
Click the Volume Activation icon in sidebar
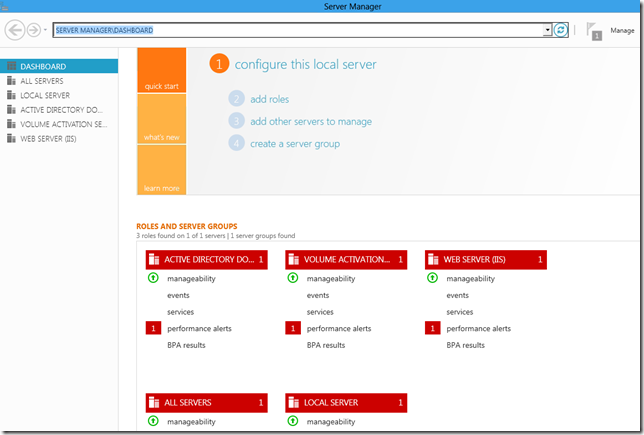click(x=12, y=124)
